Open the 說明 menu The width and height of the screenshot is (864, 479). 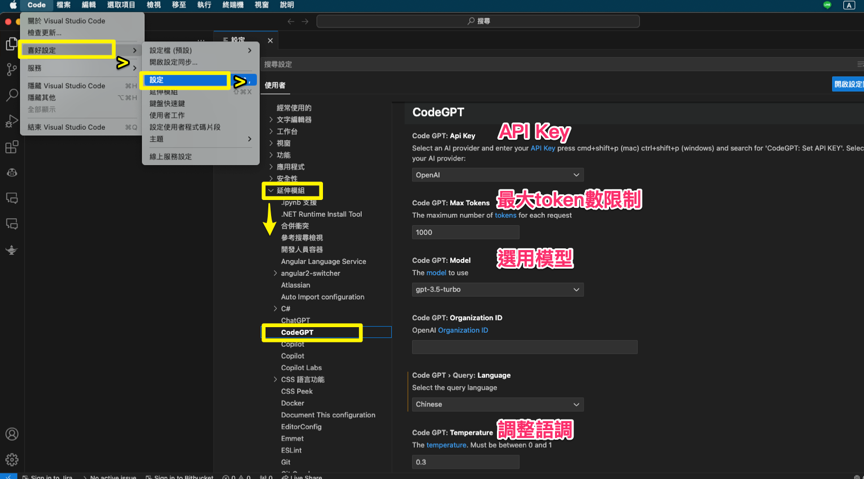[287, 5]
